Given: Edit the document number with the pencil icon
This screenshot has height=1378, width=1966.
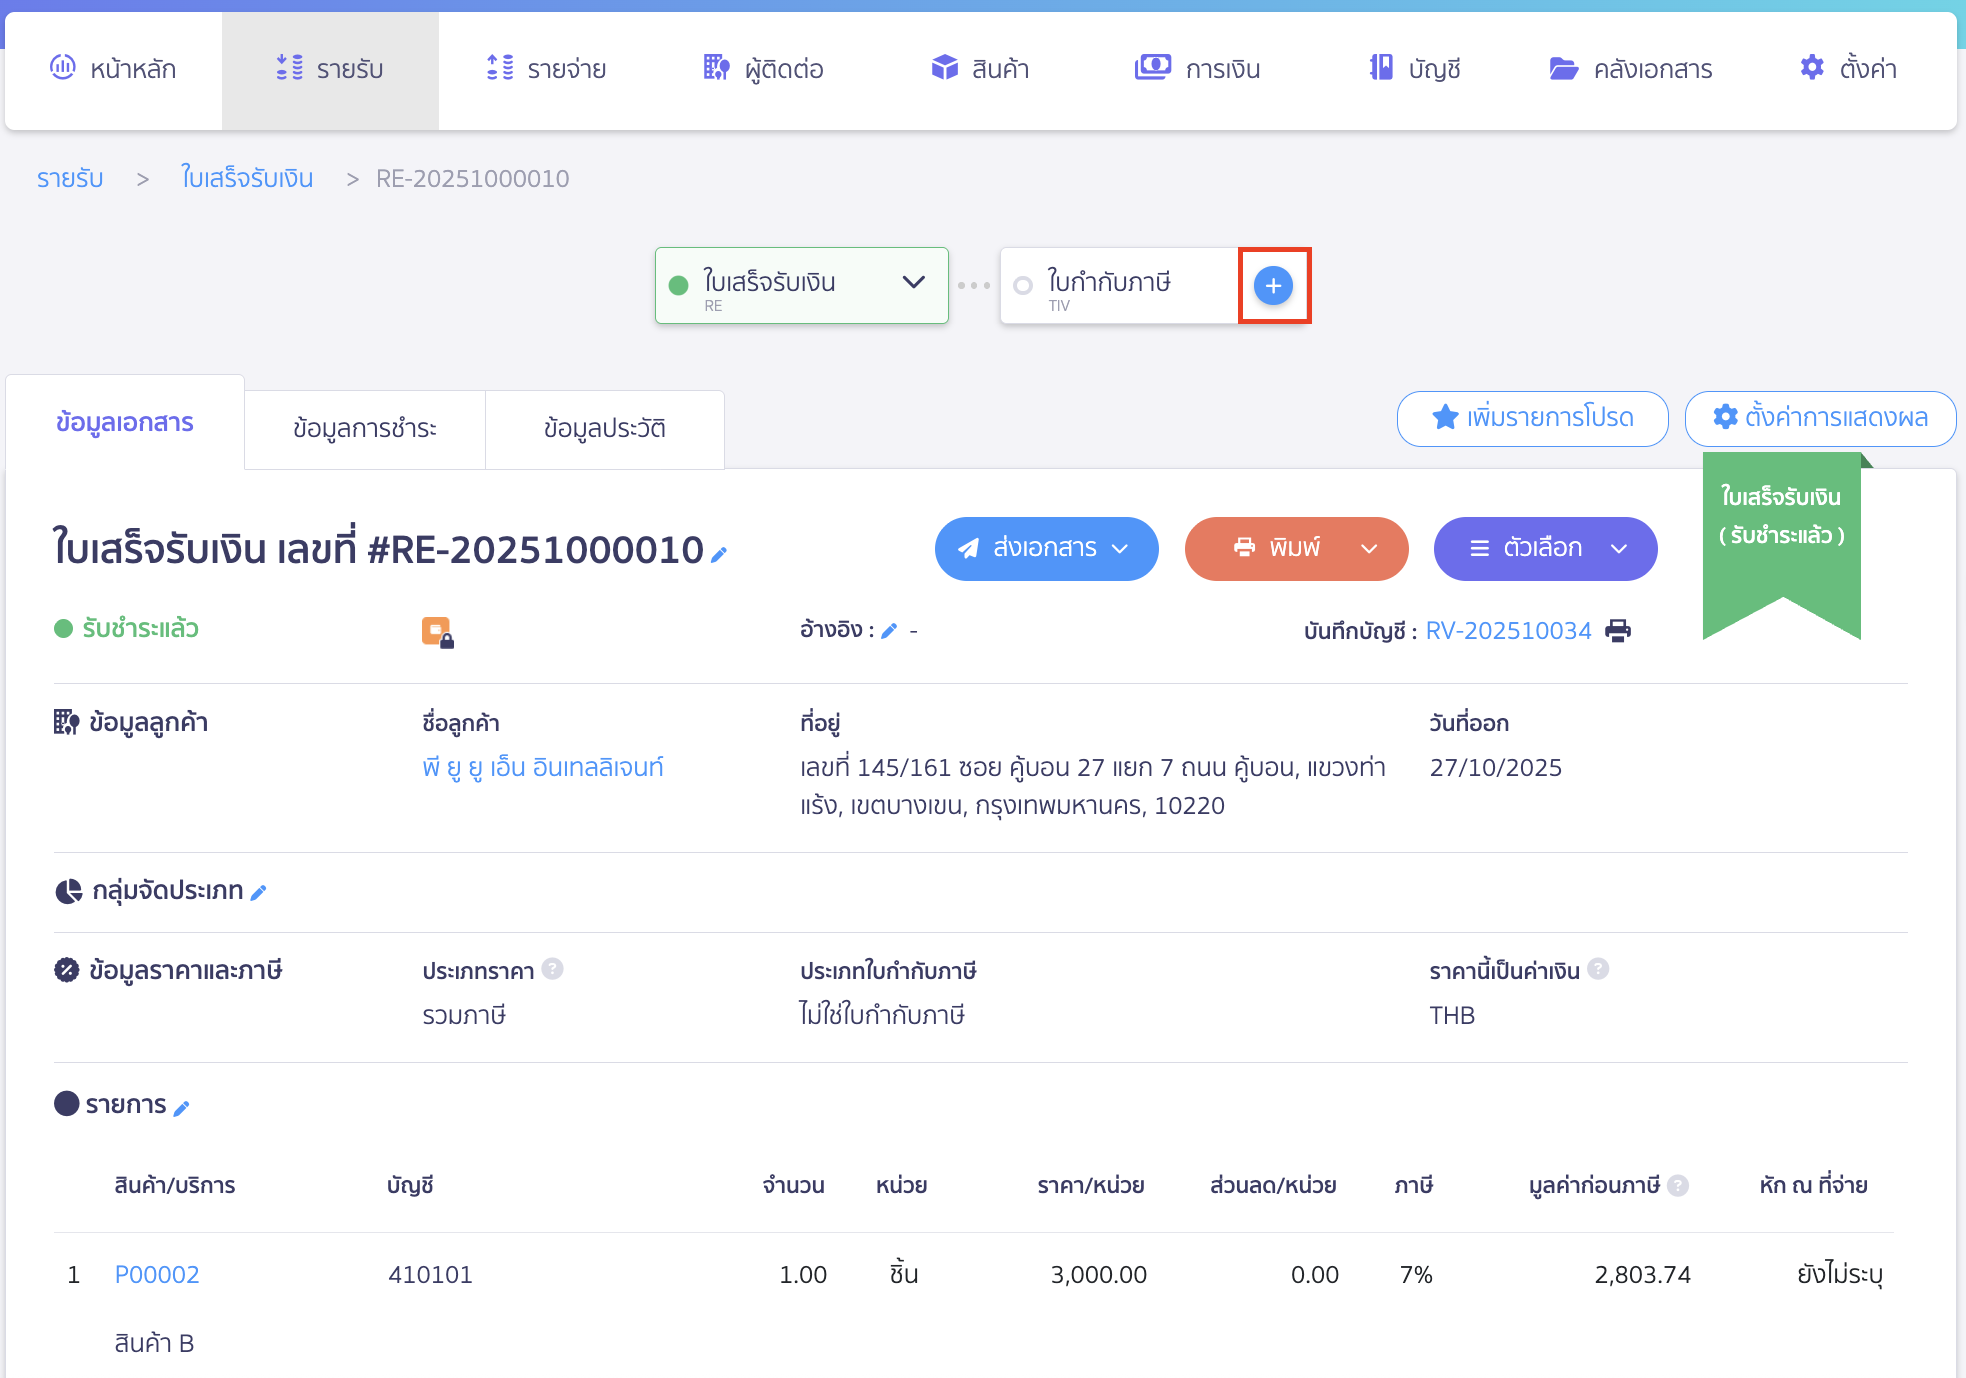Looking at the screenshot, I should (x=720, y=554).
